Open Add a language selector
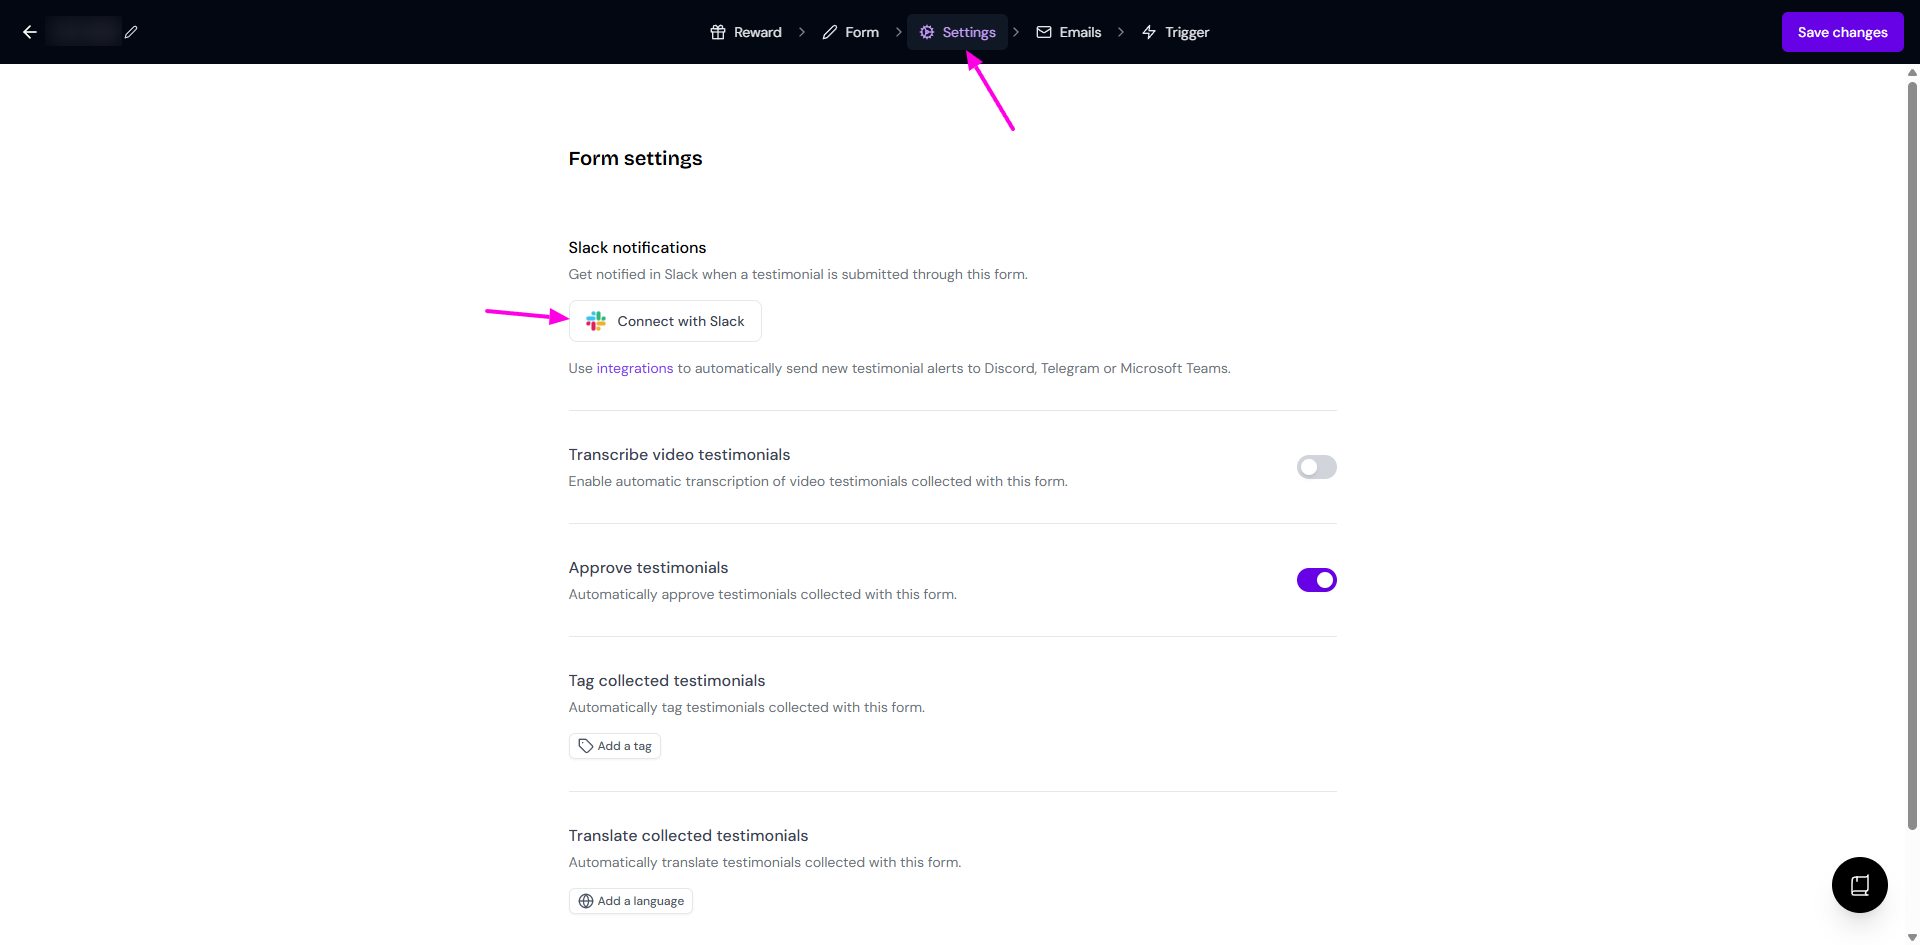Screen dimensions: 1920x945 [631, 901]
